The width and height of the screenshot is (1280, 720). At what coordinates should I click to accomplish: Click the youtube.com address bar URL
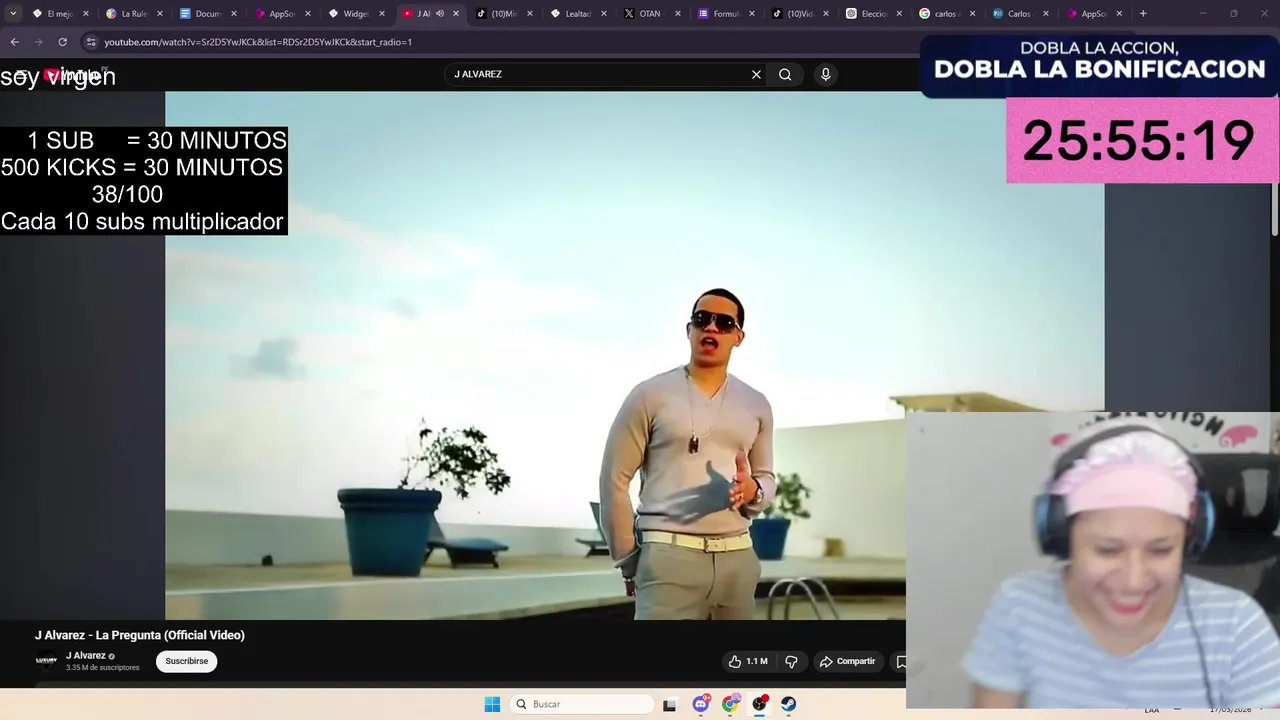(258, 42)
